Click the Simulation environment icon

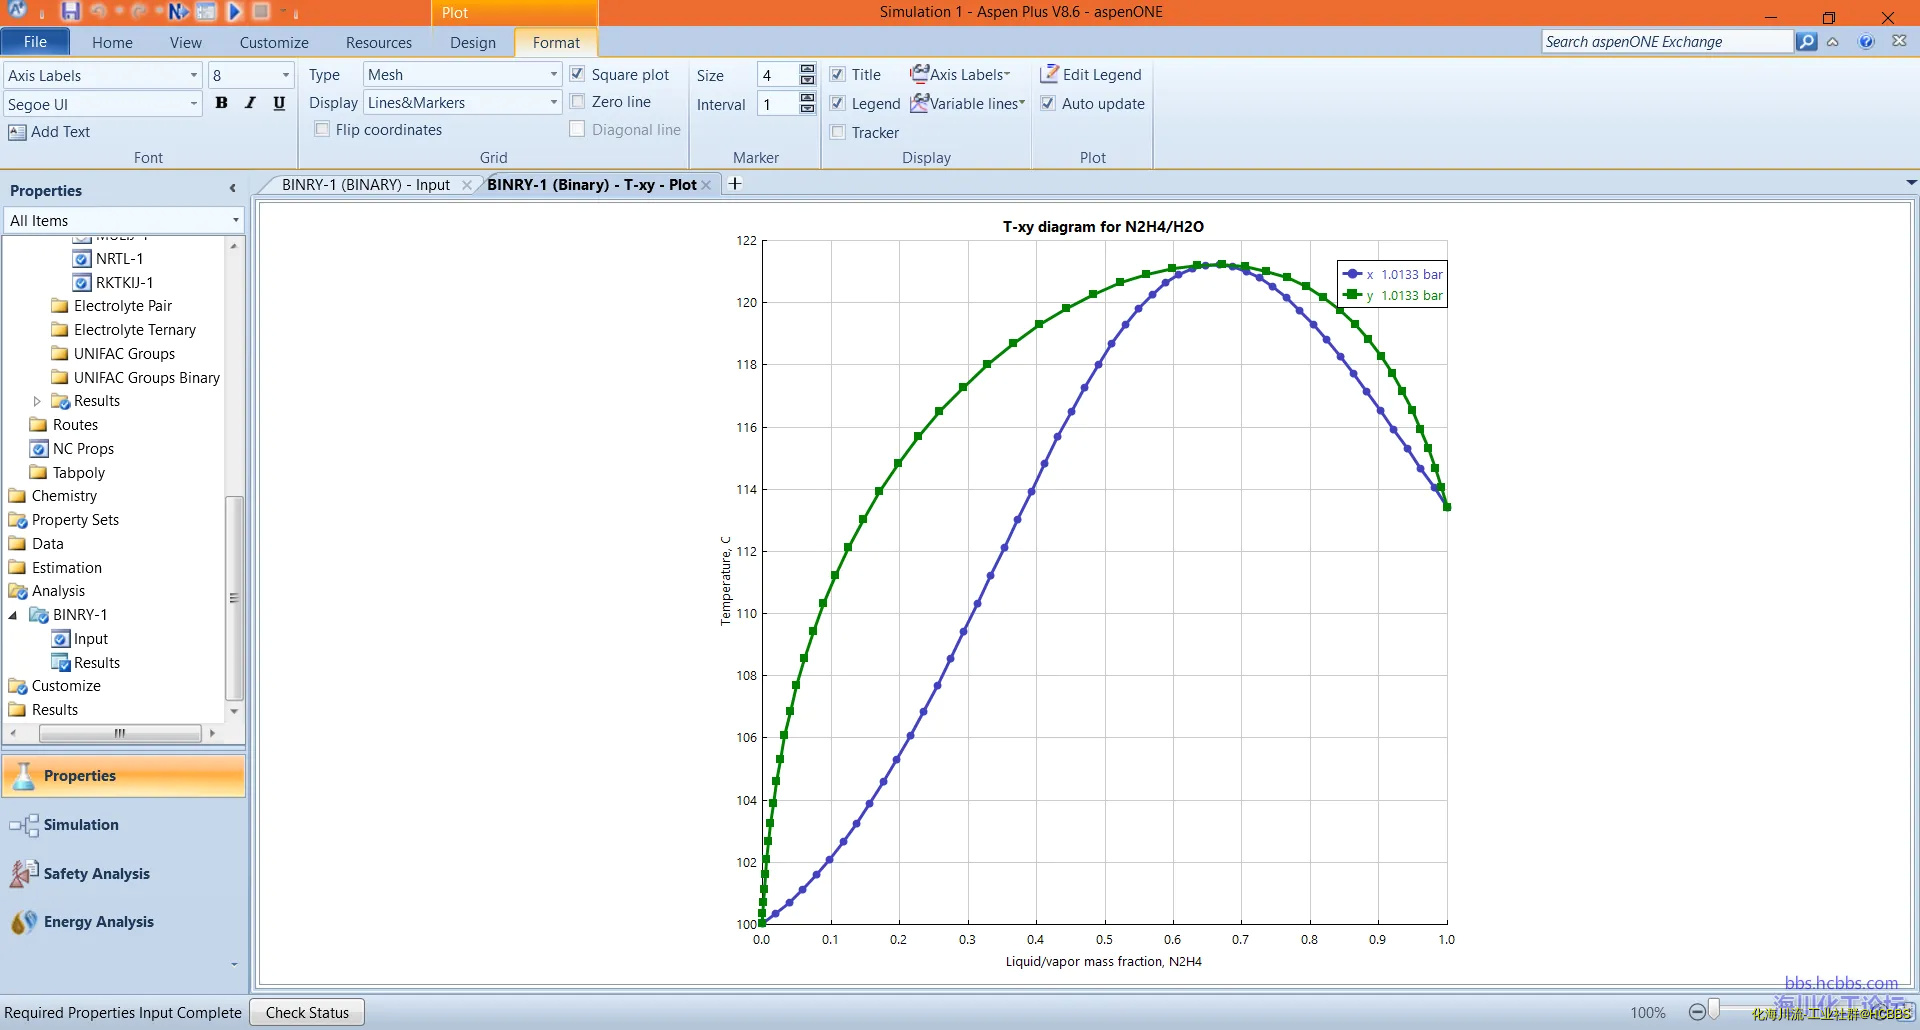click(x=24, y=825)
